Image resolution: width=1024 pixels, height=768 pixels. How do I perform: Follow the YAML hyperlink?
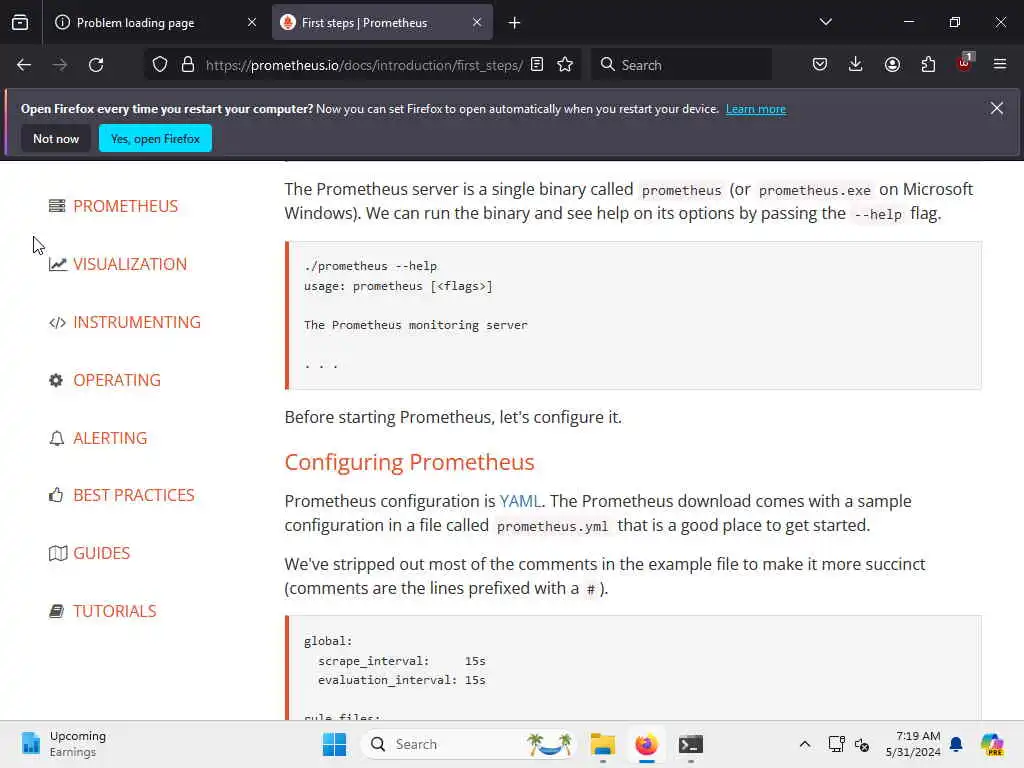point(520,502)
